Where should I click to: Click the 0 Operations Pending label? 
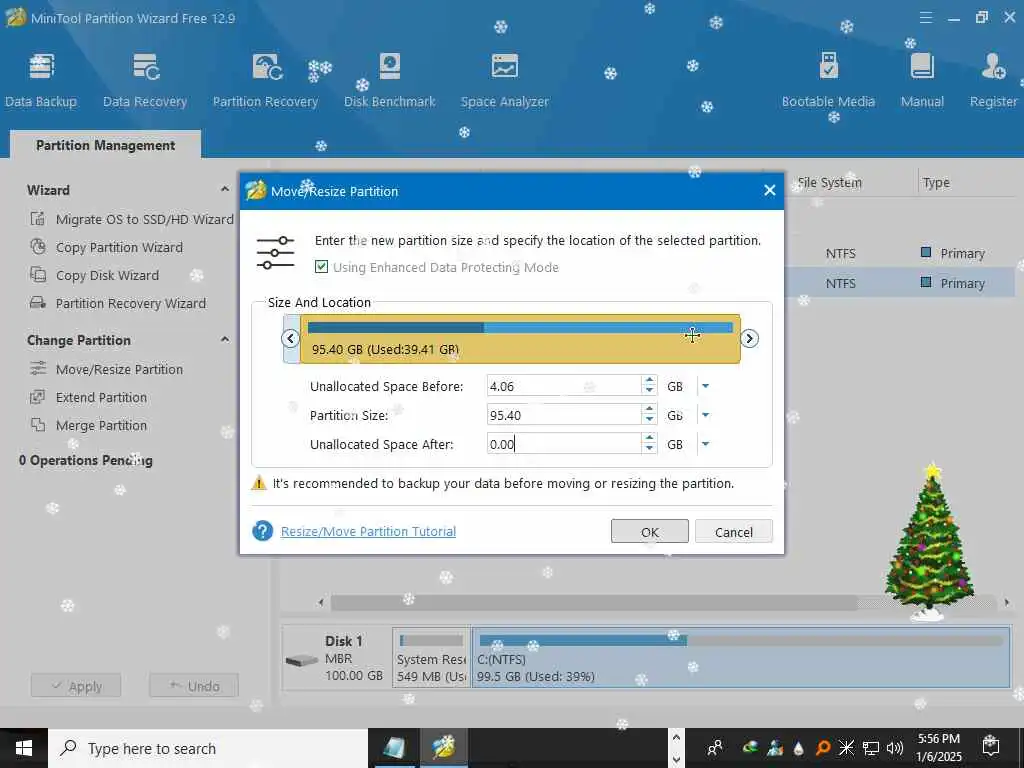pos(86,460)
